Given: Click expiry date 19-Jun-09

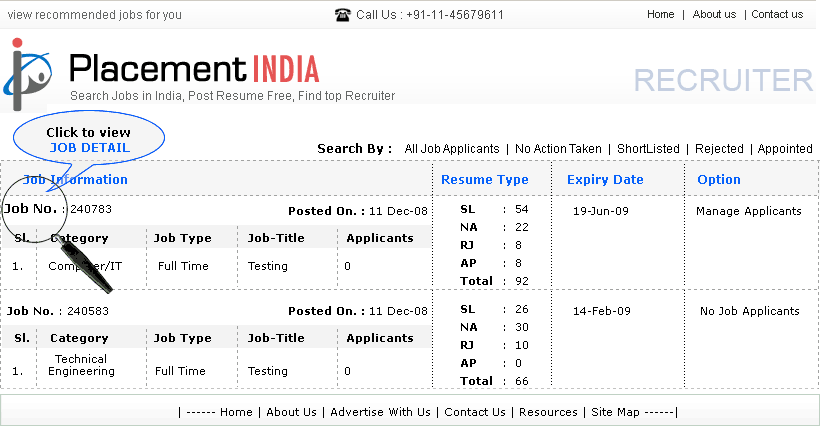Looking at the screenshot, I should point(600,211).
